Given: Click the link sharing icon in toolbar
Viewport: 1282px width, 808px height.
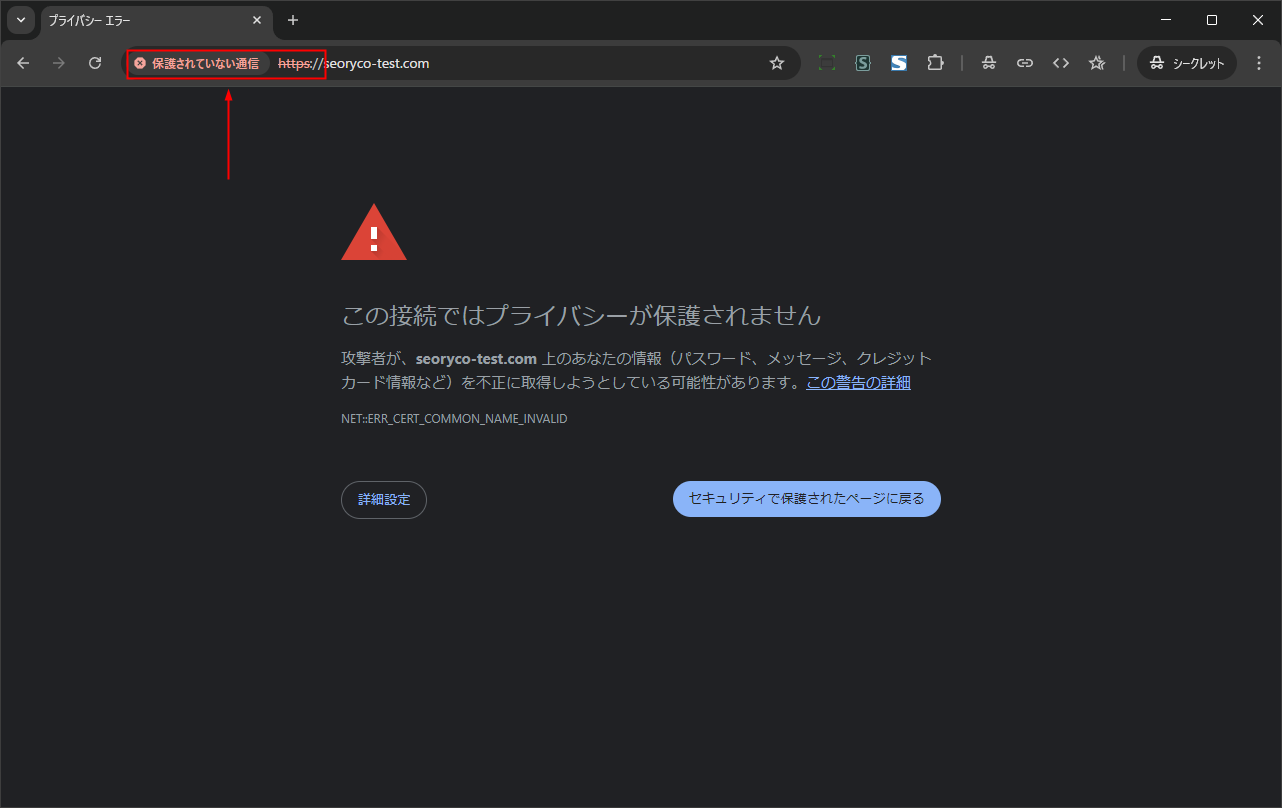Looking at the screenshot, I should [x=1025, y=62].
